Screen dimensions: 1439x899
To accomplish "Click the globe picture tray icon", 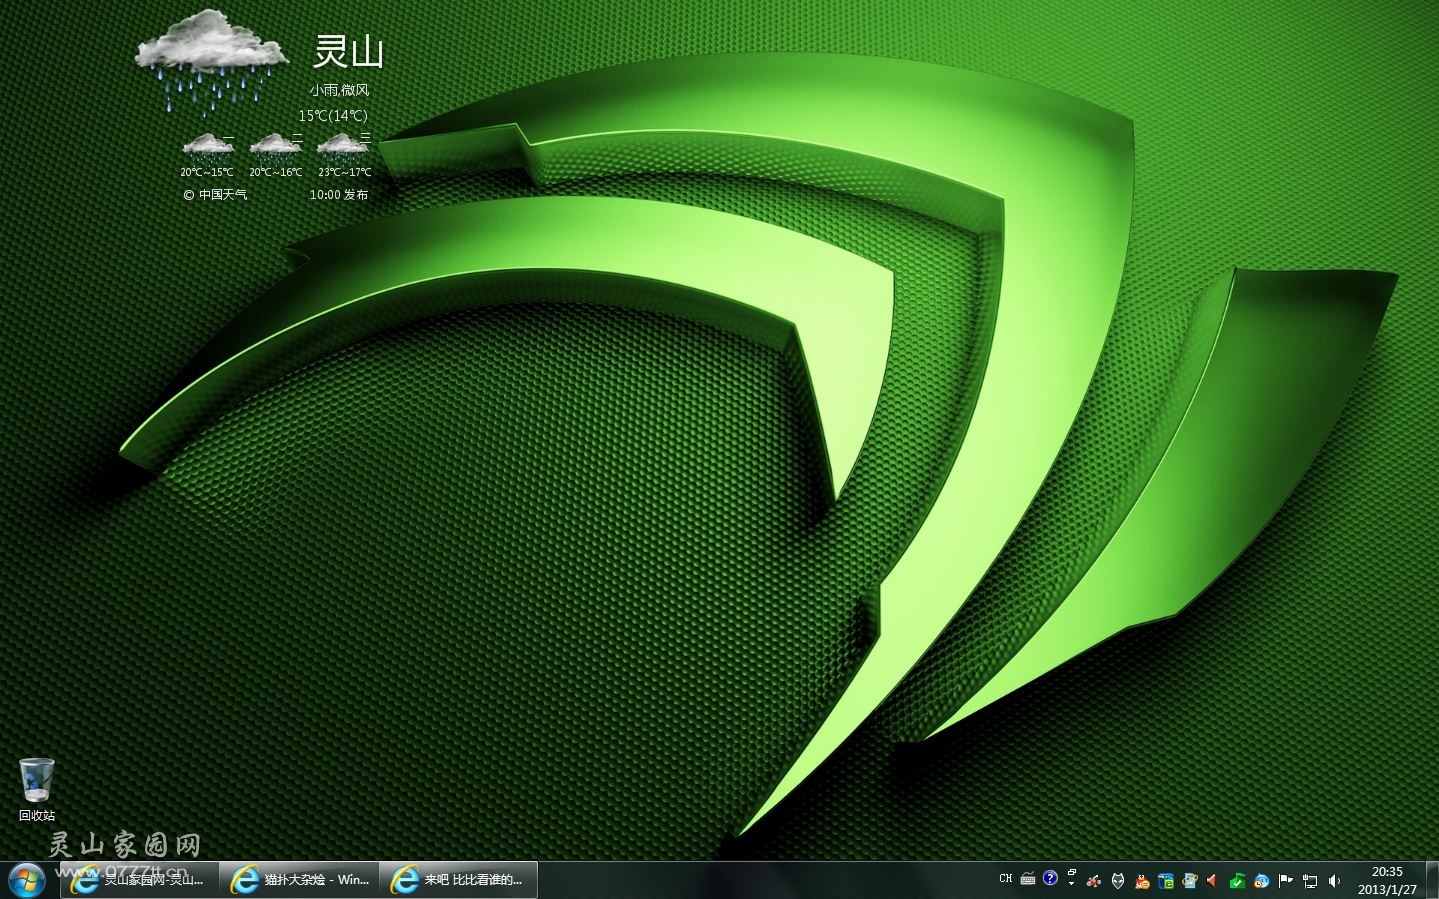I will tap(1190, 881).
